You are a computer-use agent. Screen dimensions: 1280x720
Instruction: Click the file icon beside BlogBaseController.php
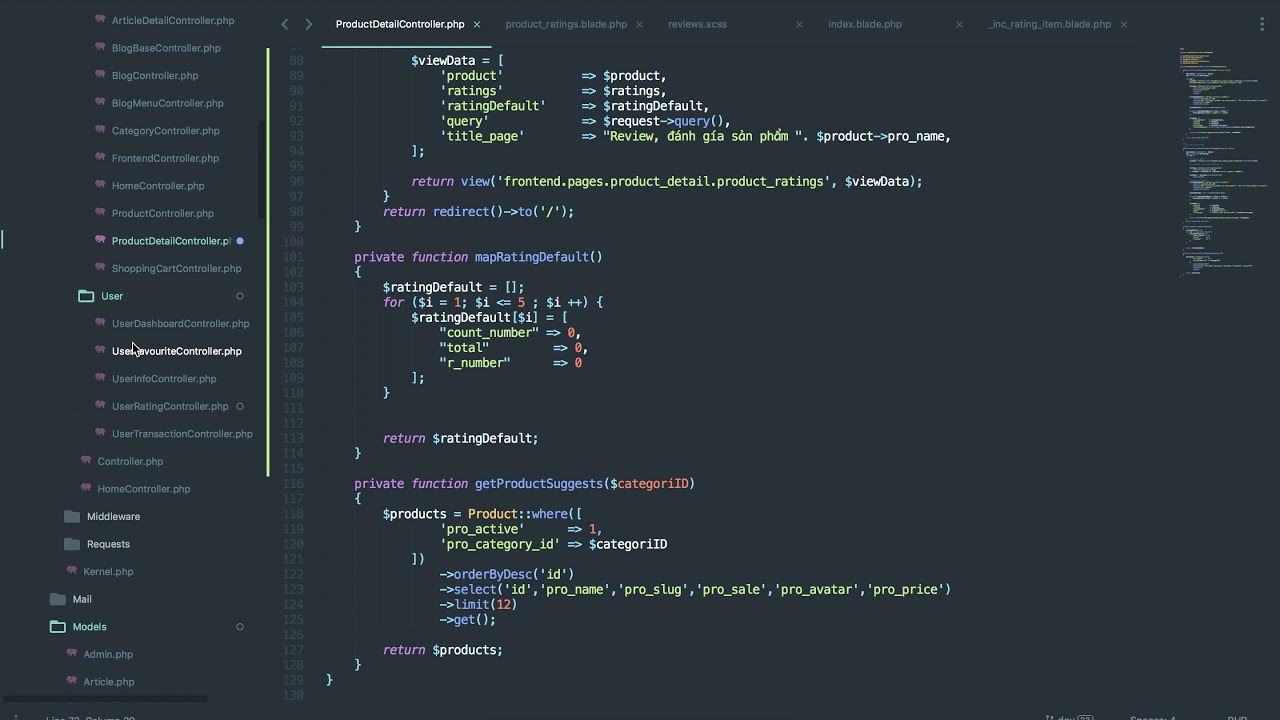tap(101, 47)
